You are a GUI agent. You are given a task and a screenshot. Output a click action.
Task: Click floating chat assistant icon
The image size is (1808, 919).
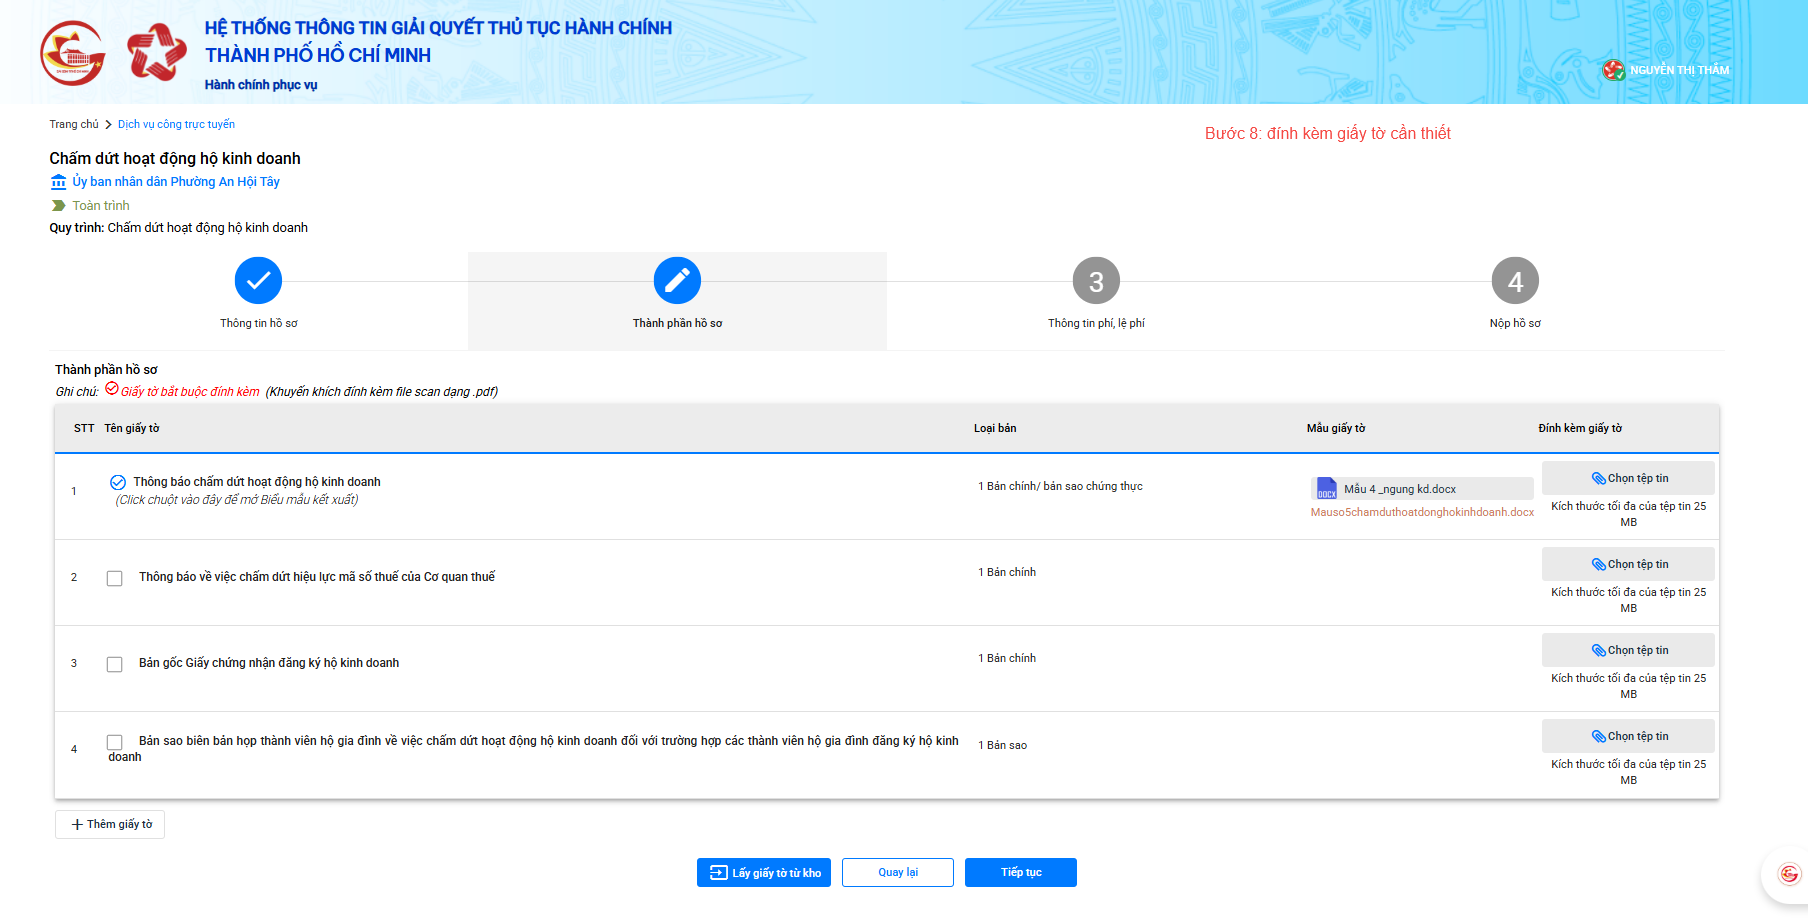pyautogui.click(x=1789, y=874)
